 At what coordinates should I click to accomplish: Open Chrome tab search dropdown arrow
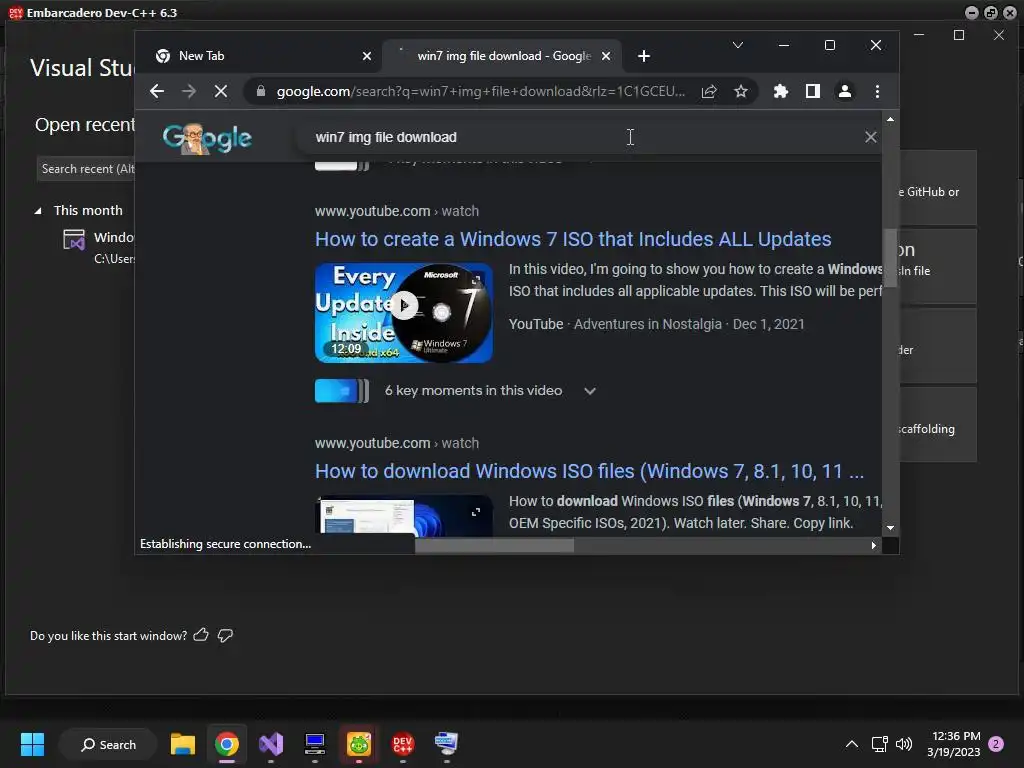738,45
